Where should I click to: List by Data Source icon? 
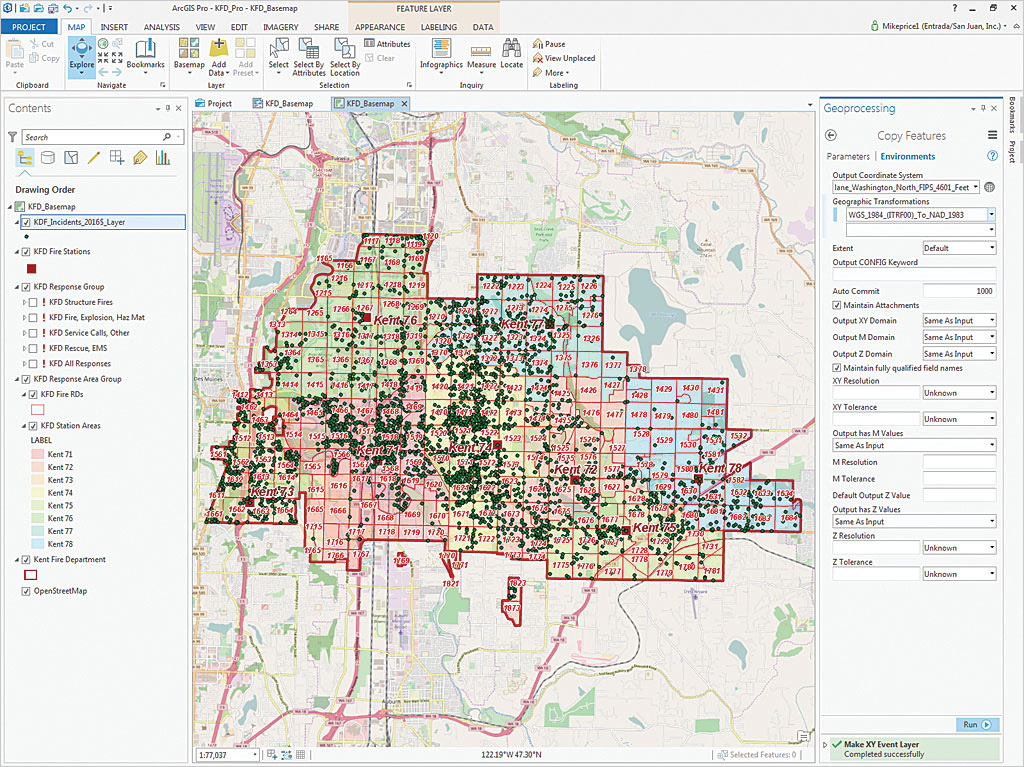click(x=48, y=157)
